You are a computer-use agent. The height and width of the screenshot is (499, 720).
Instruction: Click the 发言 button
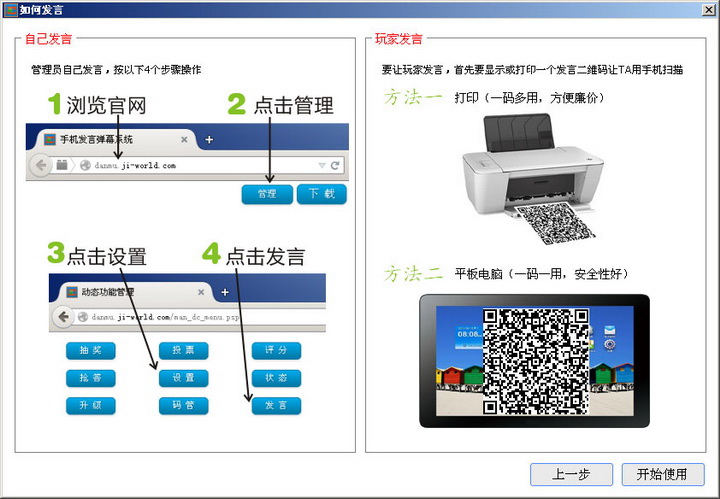[x=276, y=405]
